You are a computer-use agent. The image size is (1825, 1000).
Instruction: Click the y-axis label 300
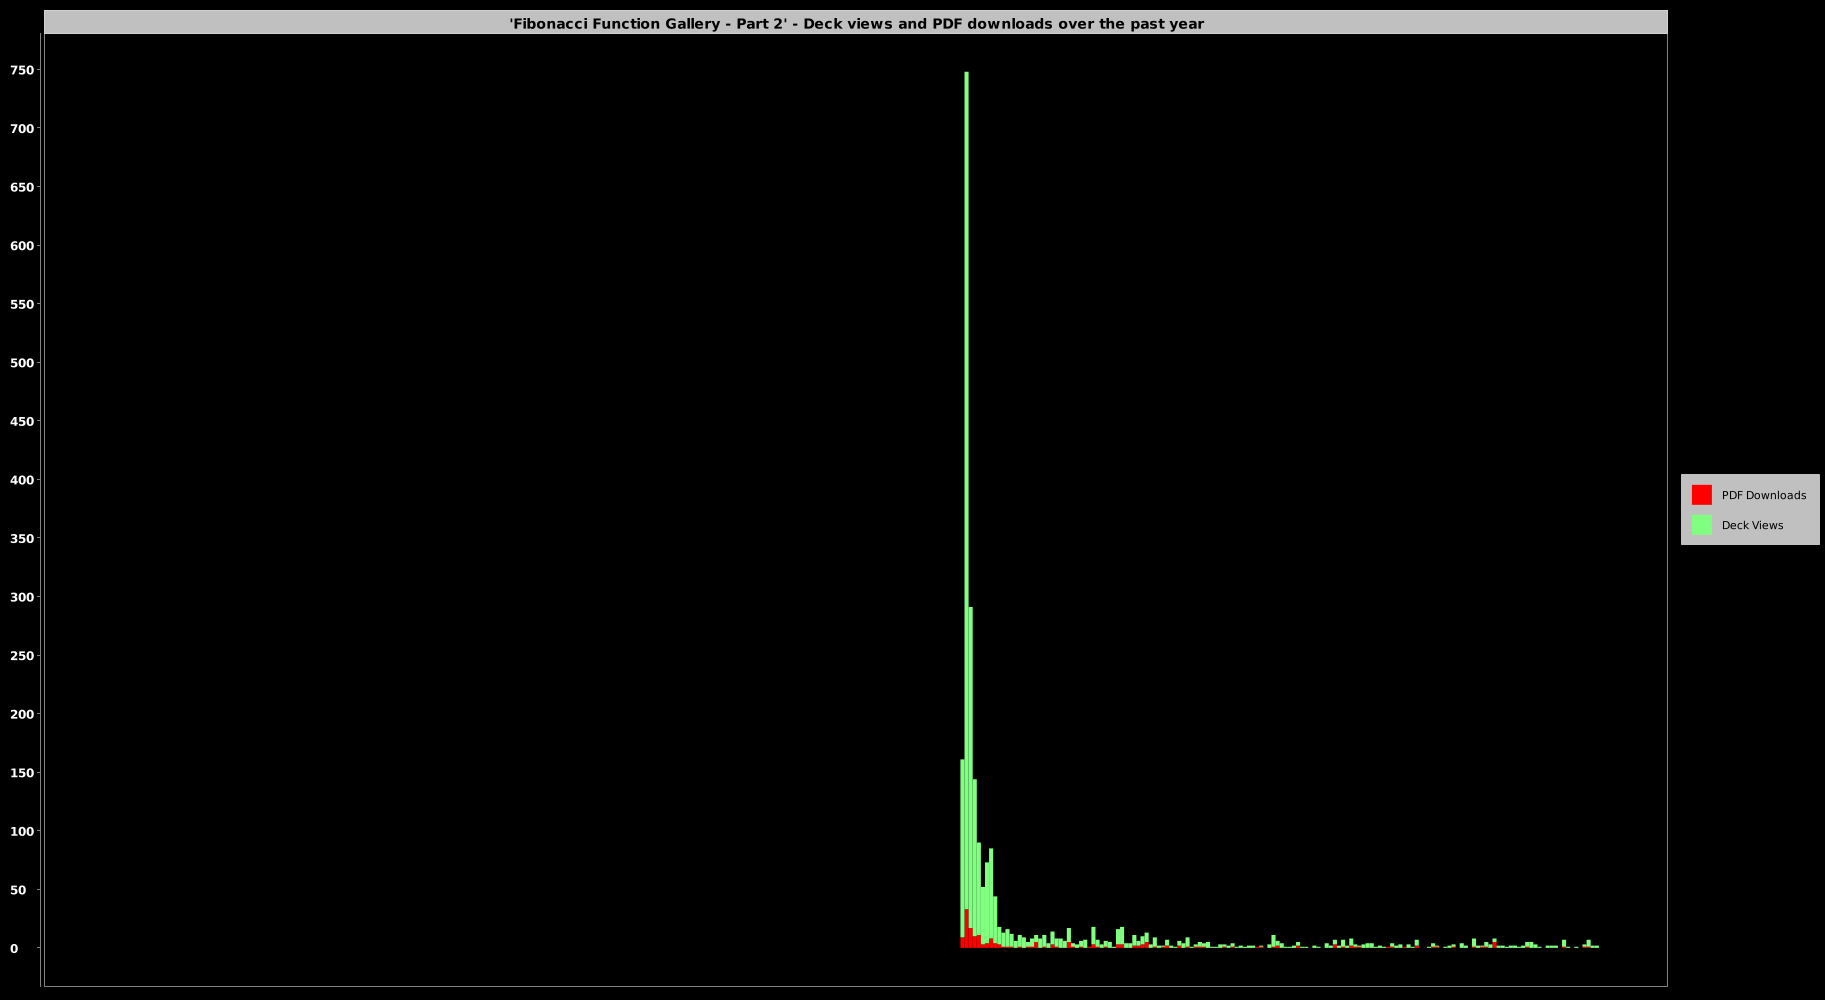22,597
